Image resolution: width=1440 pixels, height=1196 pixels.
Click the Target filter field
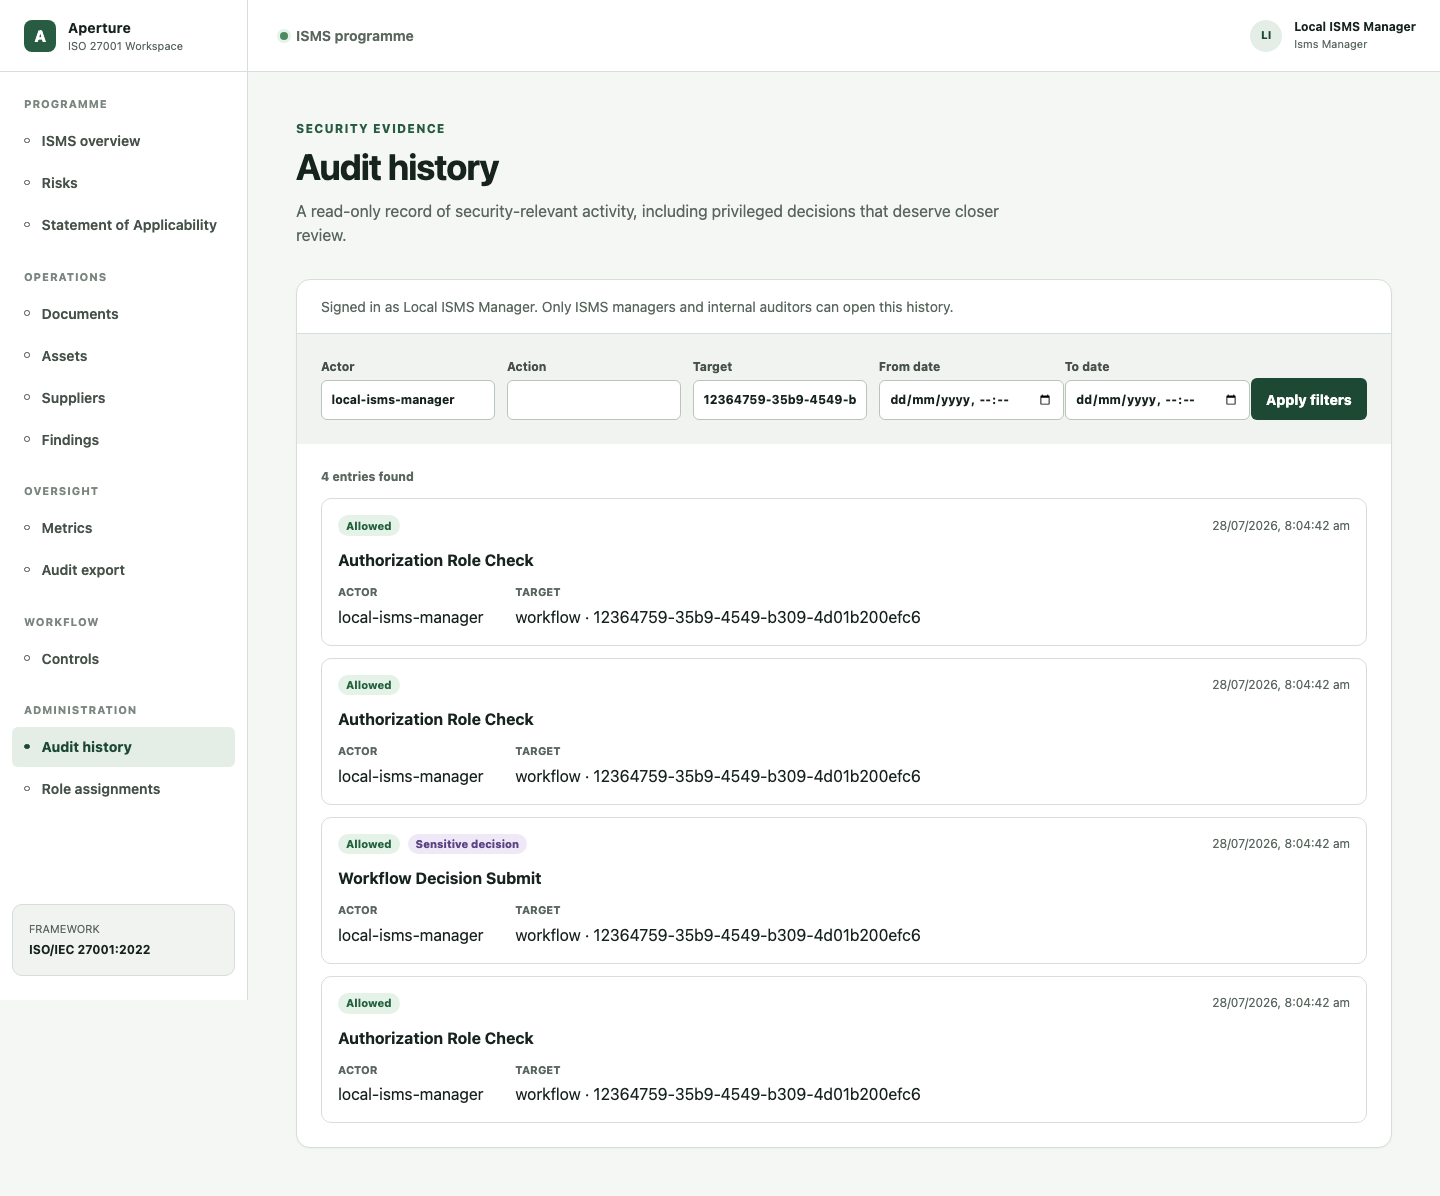point(780,400)
